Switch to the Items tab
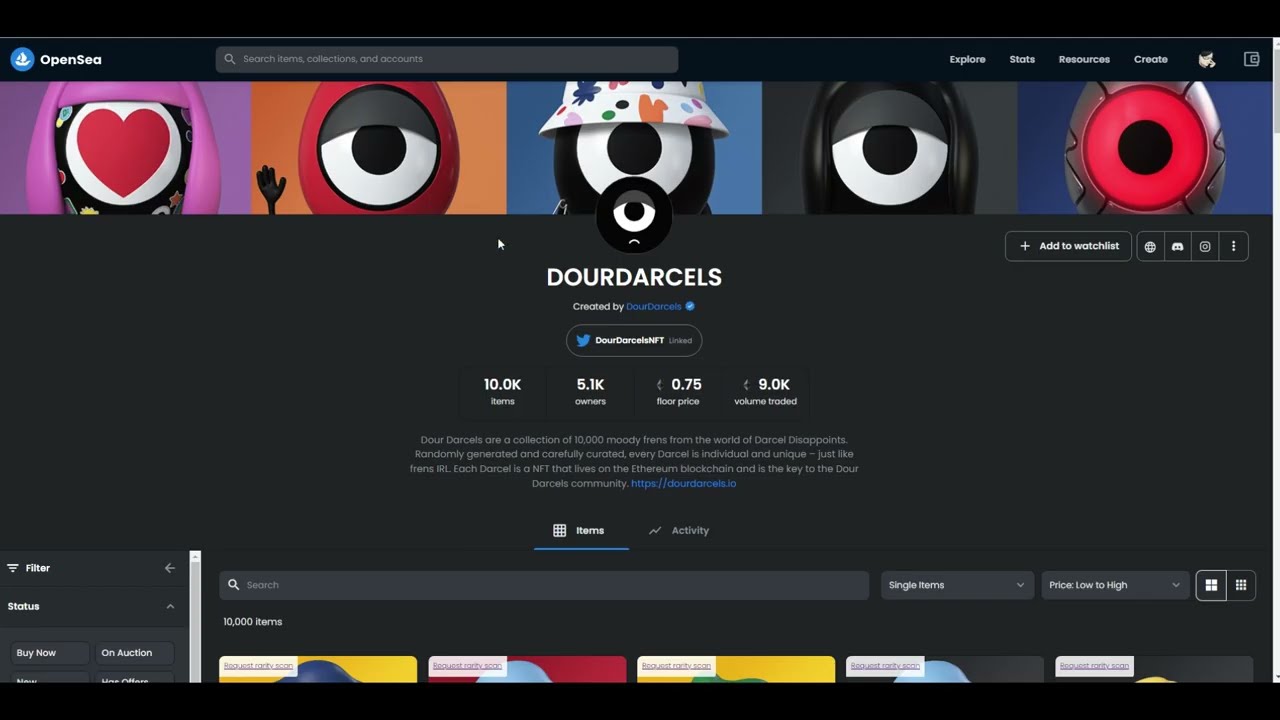The height and width of the screenshot is (720, 1280). pos(580,531)
